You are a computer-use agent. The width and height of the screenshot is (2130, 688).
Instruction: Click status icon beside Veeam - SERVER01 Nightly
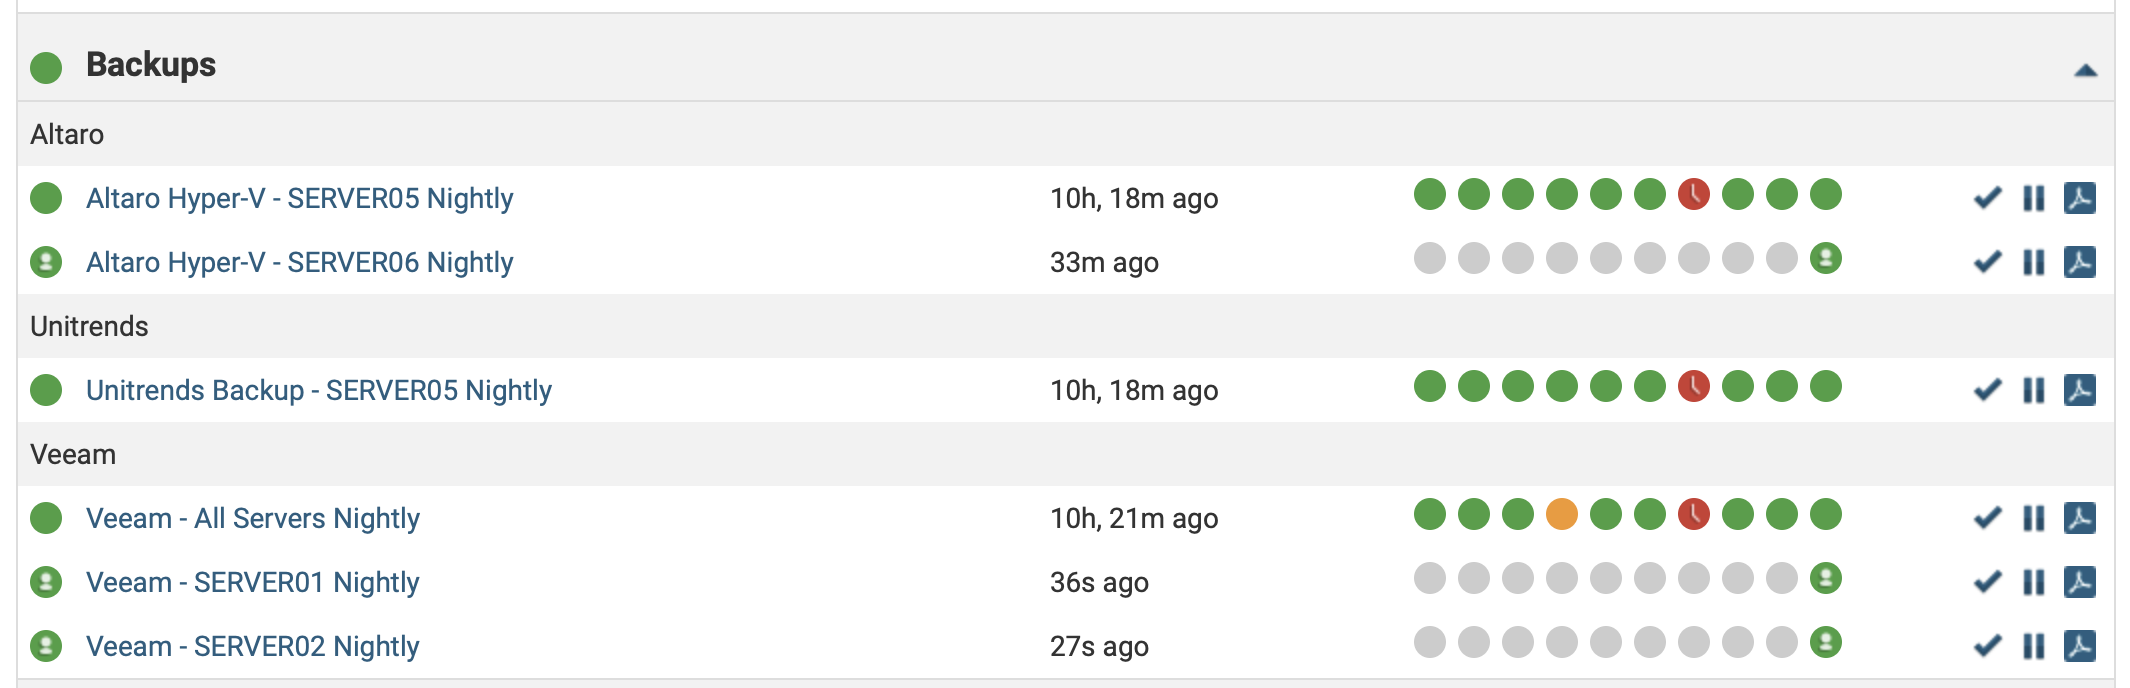[46, 582]
